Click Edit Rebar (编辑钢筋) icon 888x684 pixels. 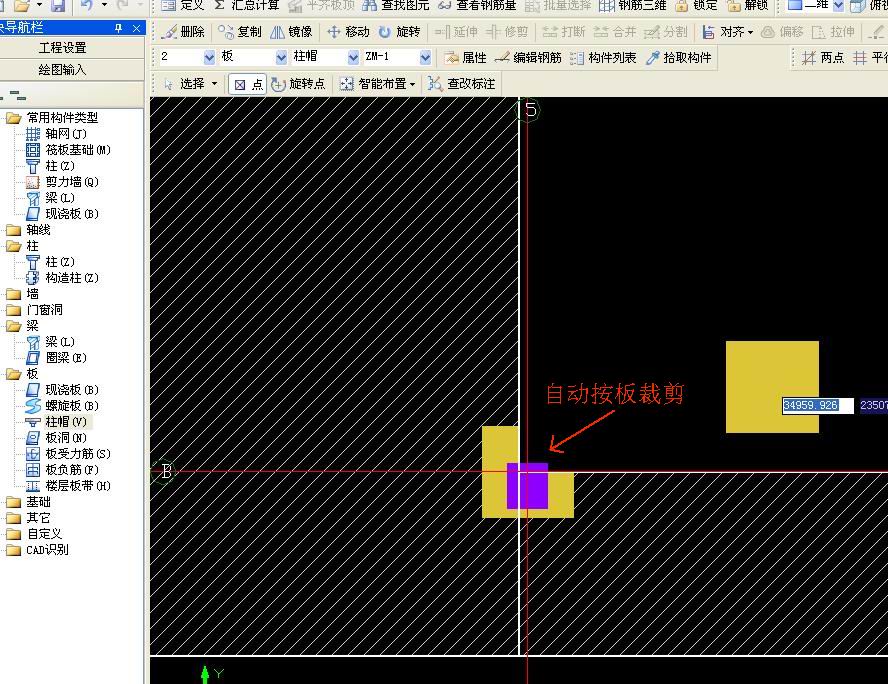click(x=528, y=58)
